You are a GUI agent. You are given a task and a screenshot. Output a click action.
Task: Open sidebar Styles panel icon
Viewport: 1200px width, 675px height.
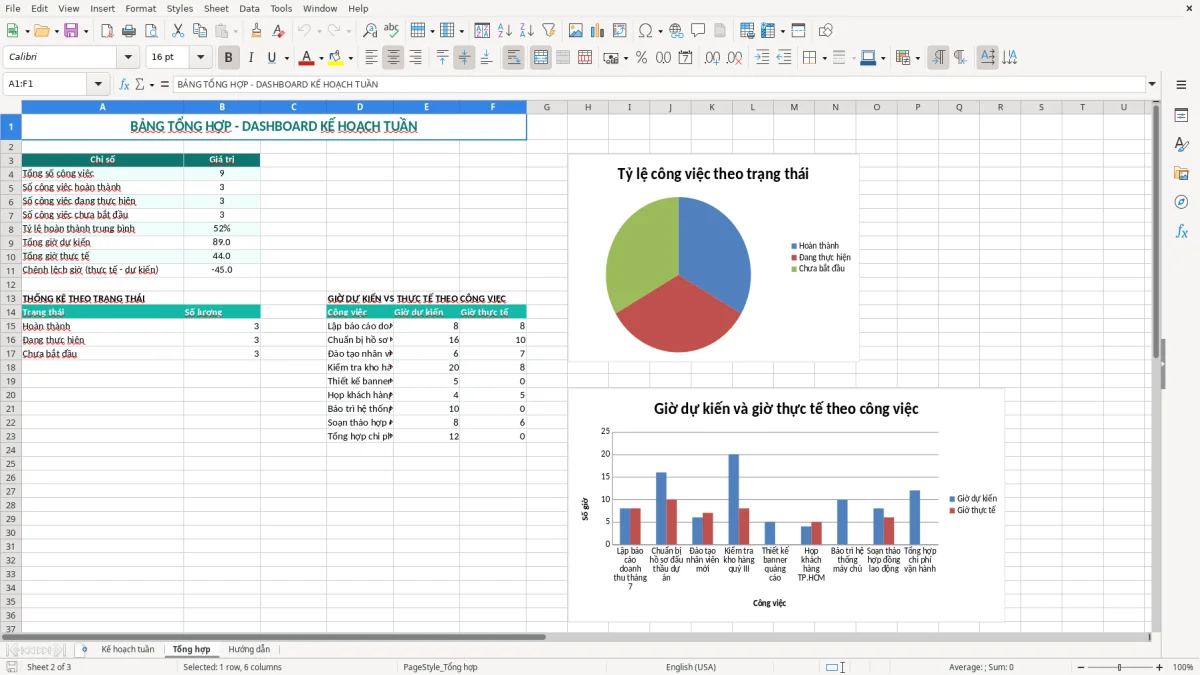tap(1181, 145)
